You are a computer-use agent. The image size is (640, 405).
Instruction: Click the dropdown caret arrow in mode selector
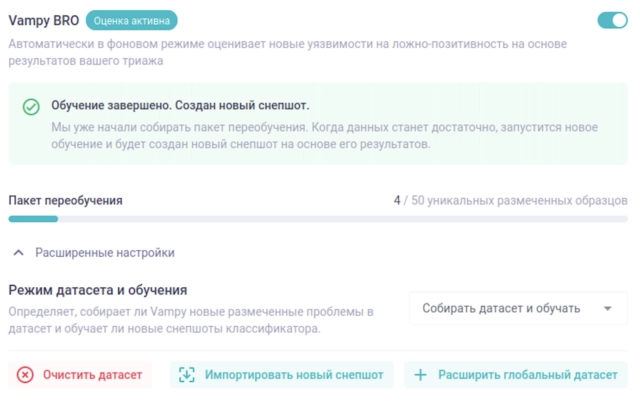click(608, 309)
